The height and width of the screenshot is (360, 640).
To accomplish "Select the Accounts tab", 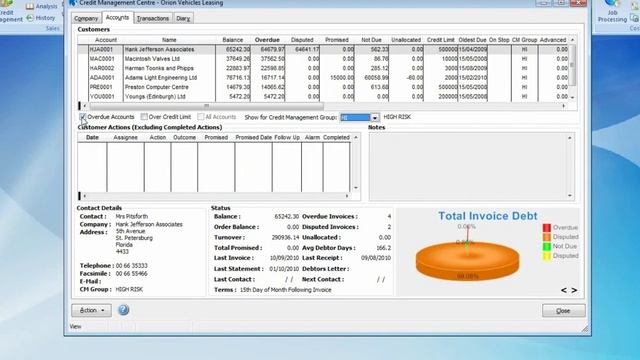I will [117, 18].
